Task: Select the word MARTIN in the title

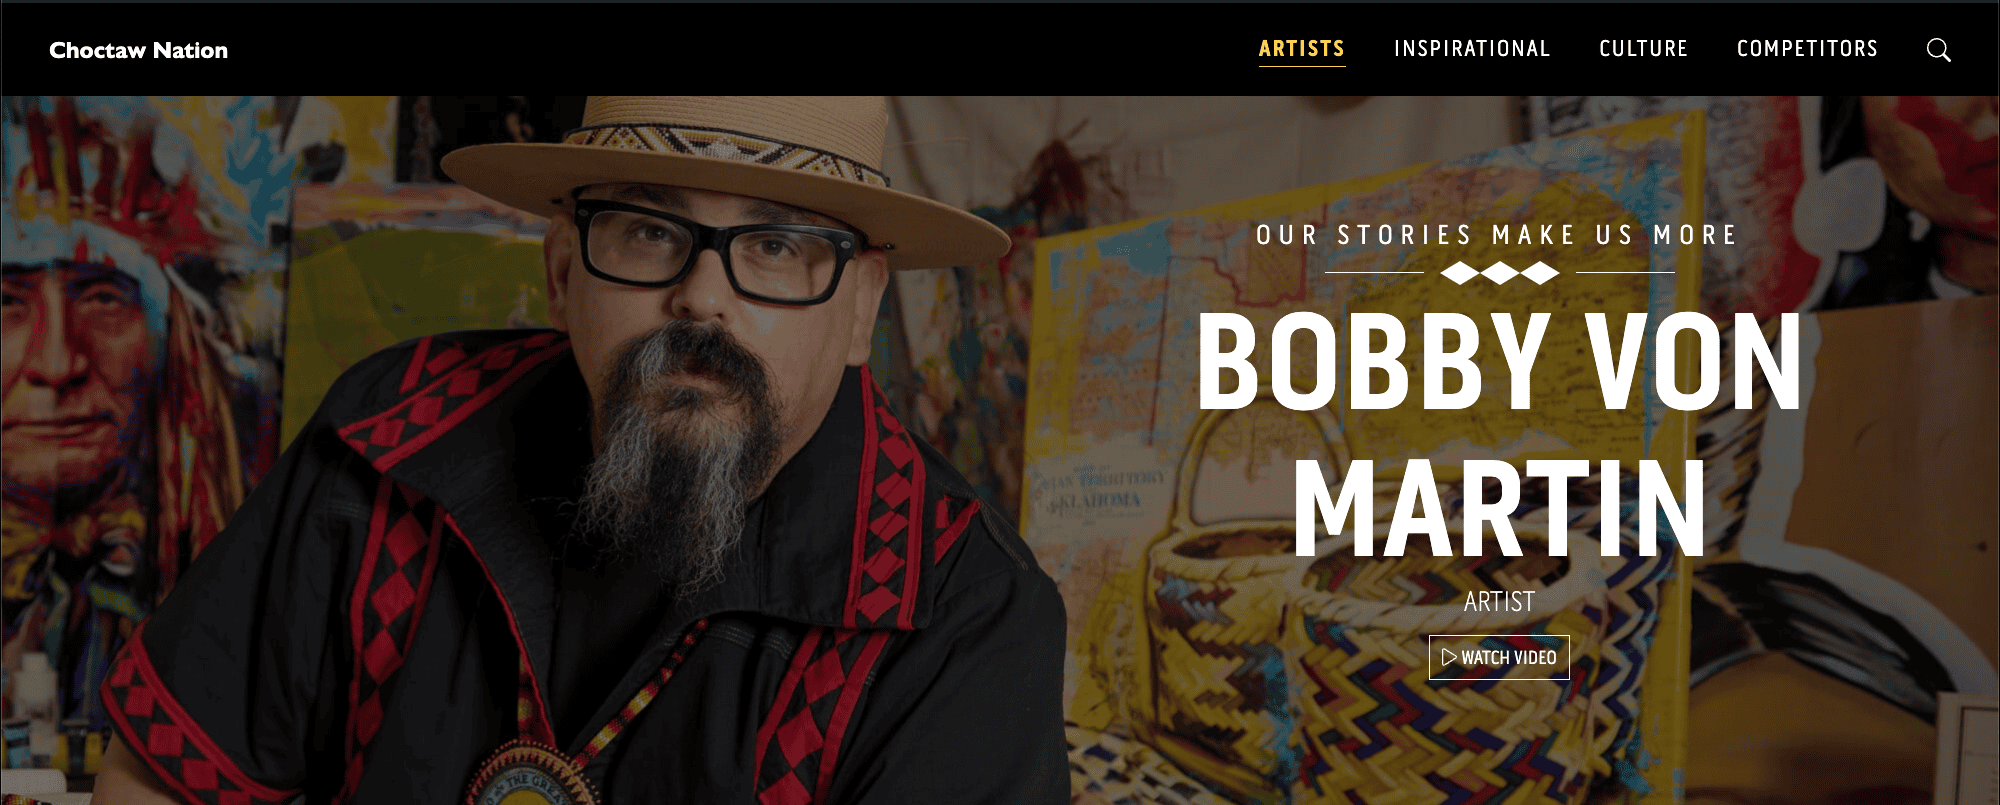Action: [x=1500, y=508]
